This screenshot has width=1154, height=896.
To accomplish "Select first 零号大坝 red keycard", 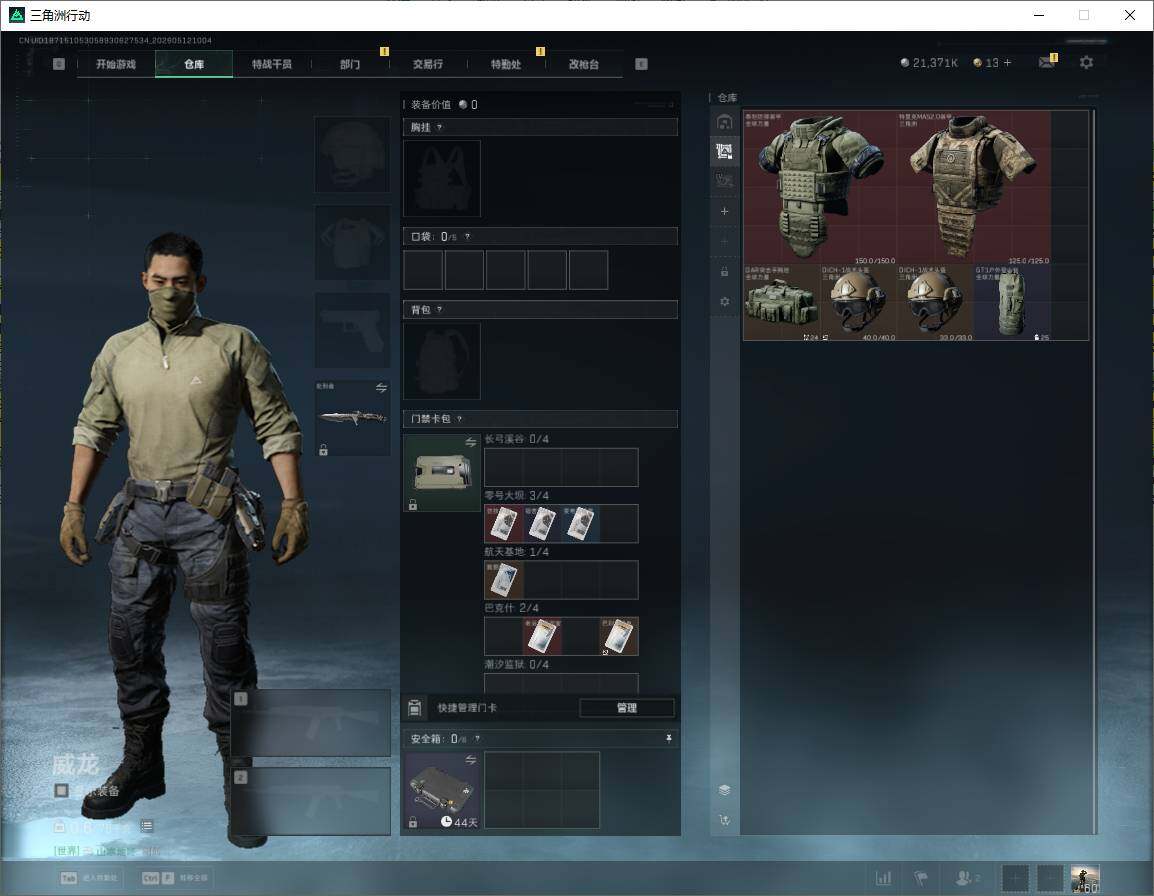I will (503, 523).
